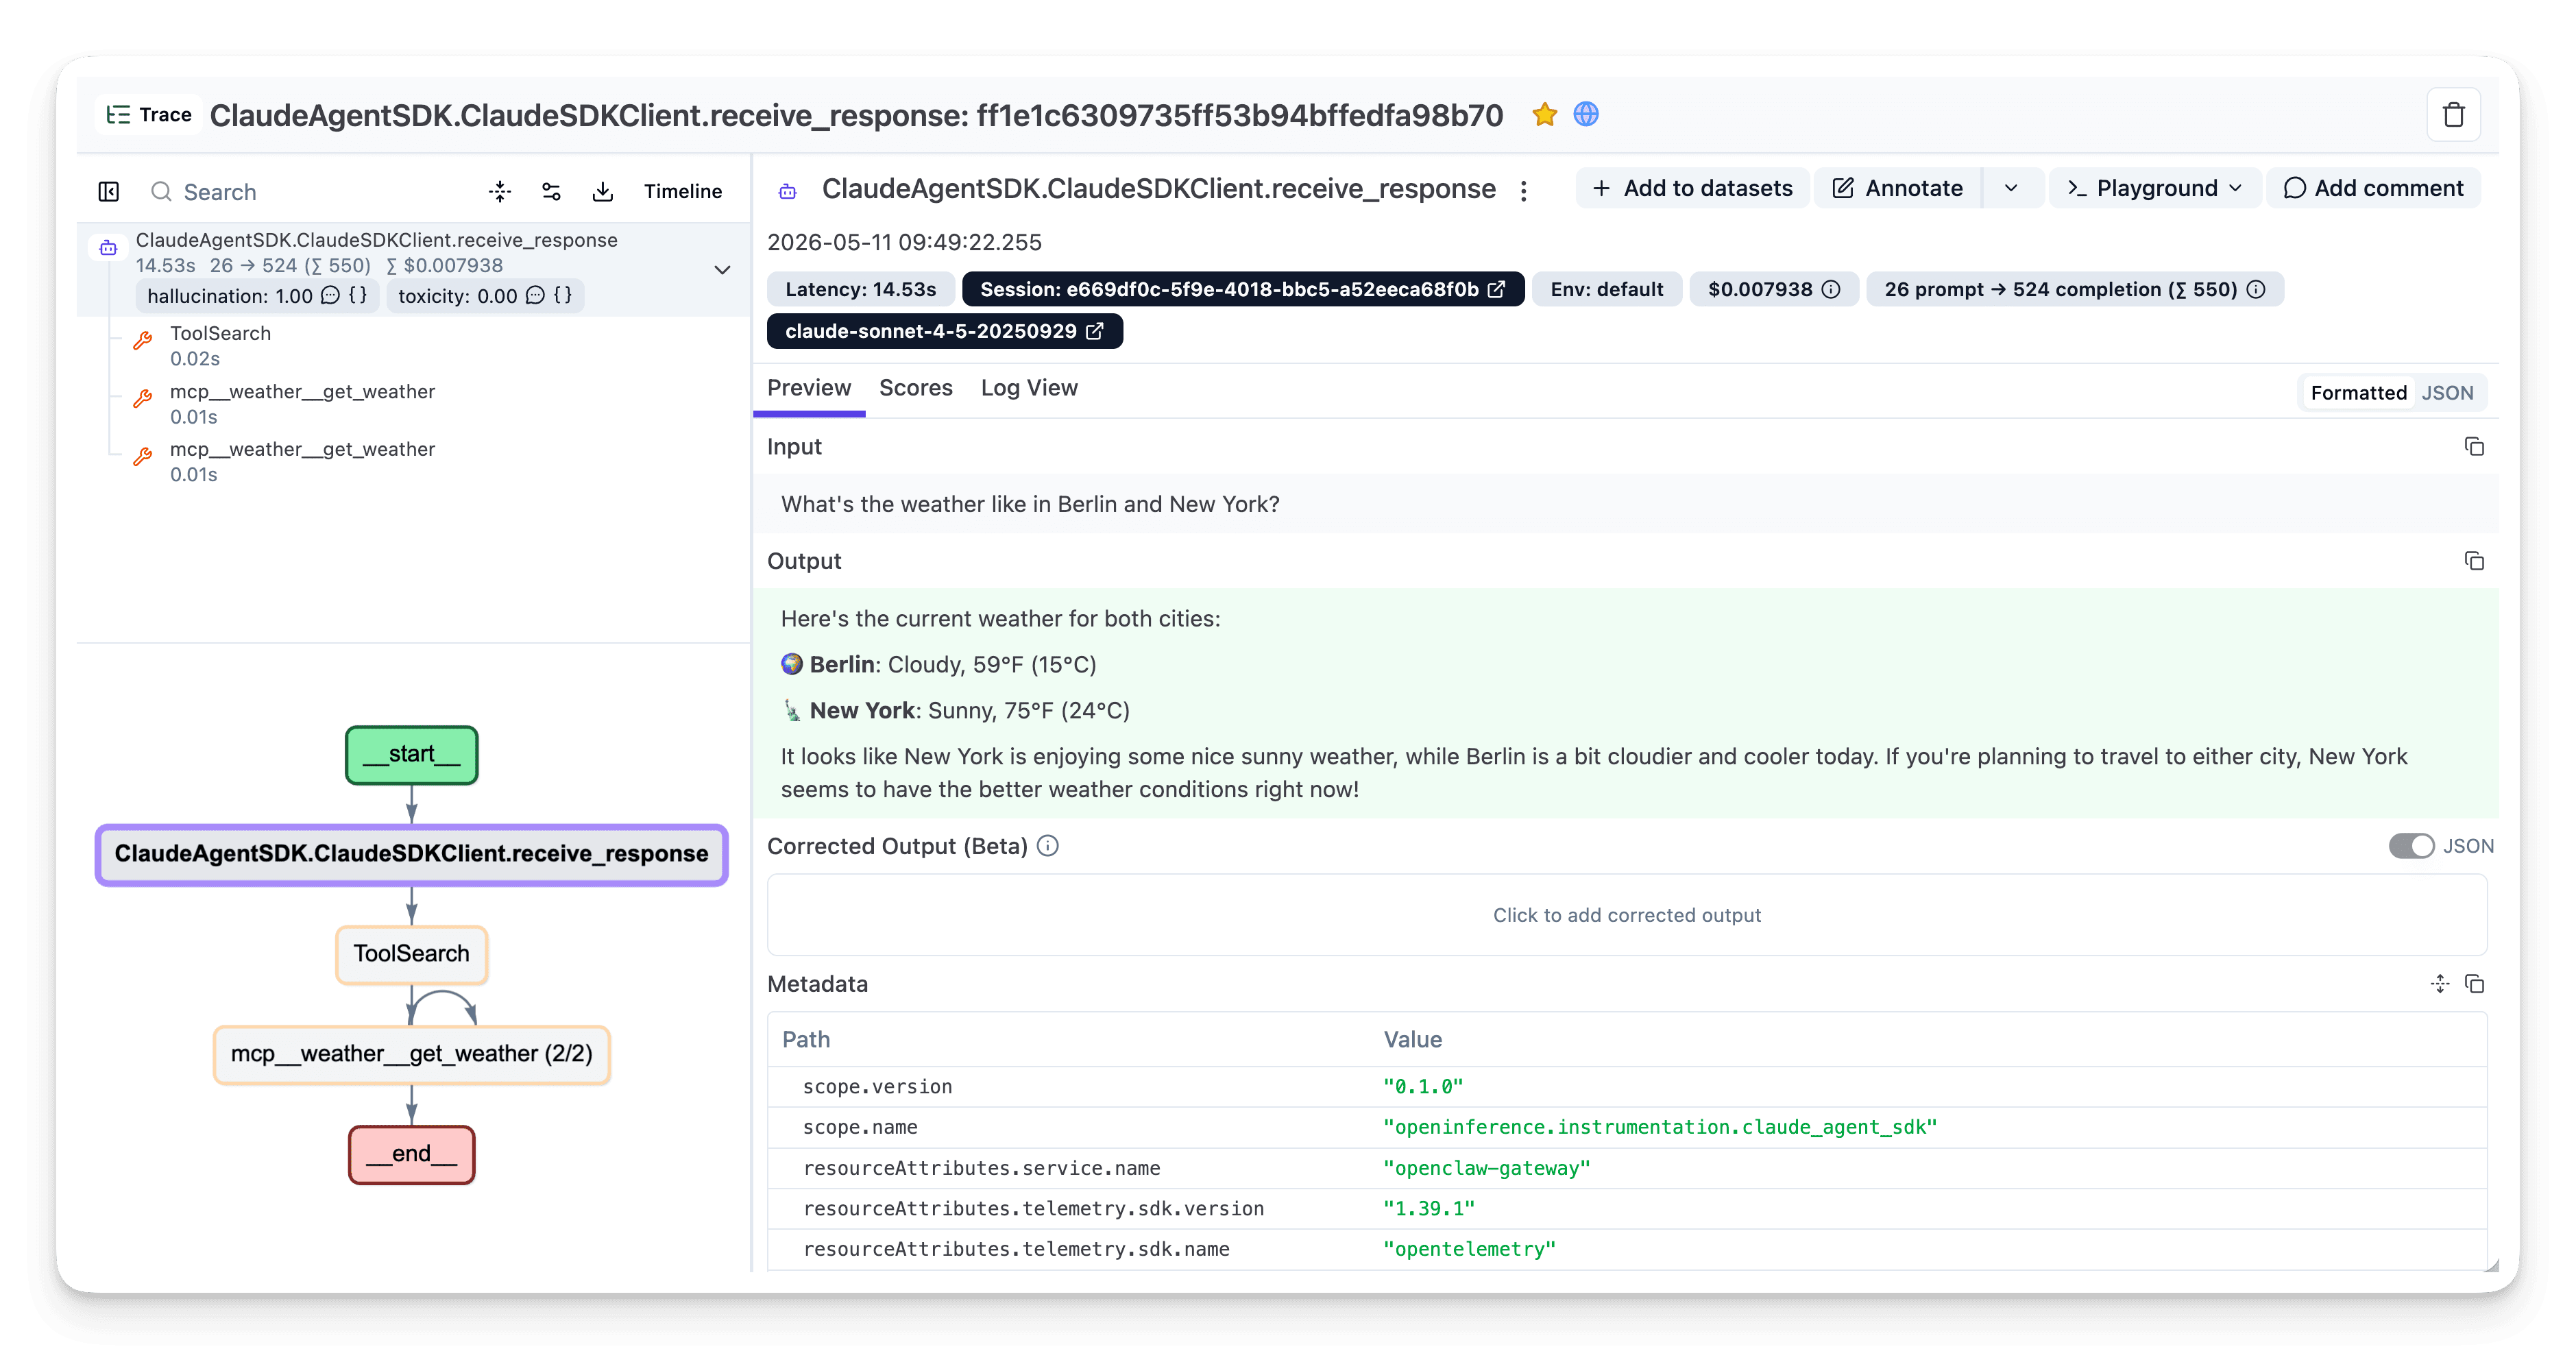Collapse the root trace node with its chevron
The image size is (2576, 1349).
pyautogui.click(x=722, y=270)
